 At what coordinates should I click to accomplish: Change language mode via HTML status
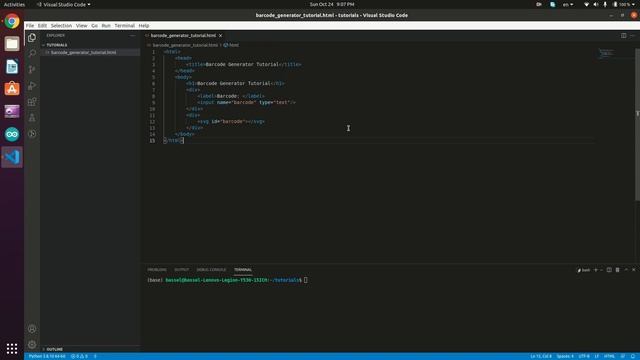(609, 356)
